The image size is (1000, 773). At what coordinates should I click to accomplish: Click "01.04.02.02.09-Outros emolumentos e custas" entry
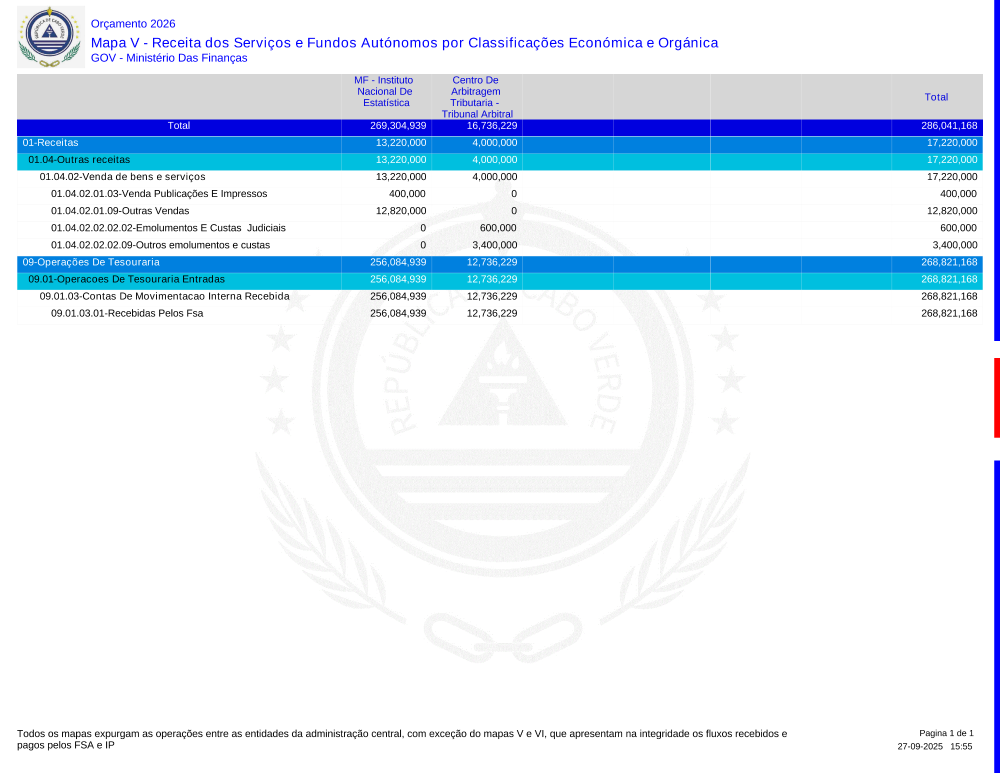click(160, 245)
